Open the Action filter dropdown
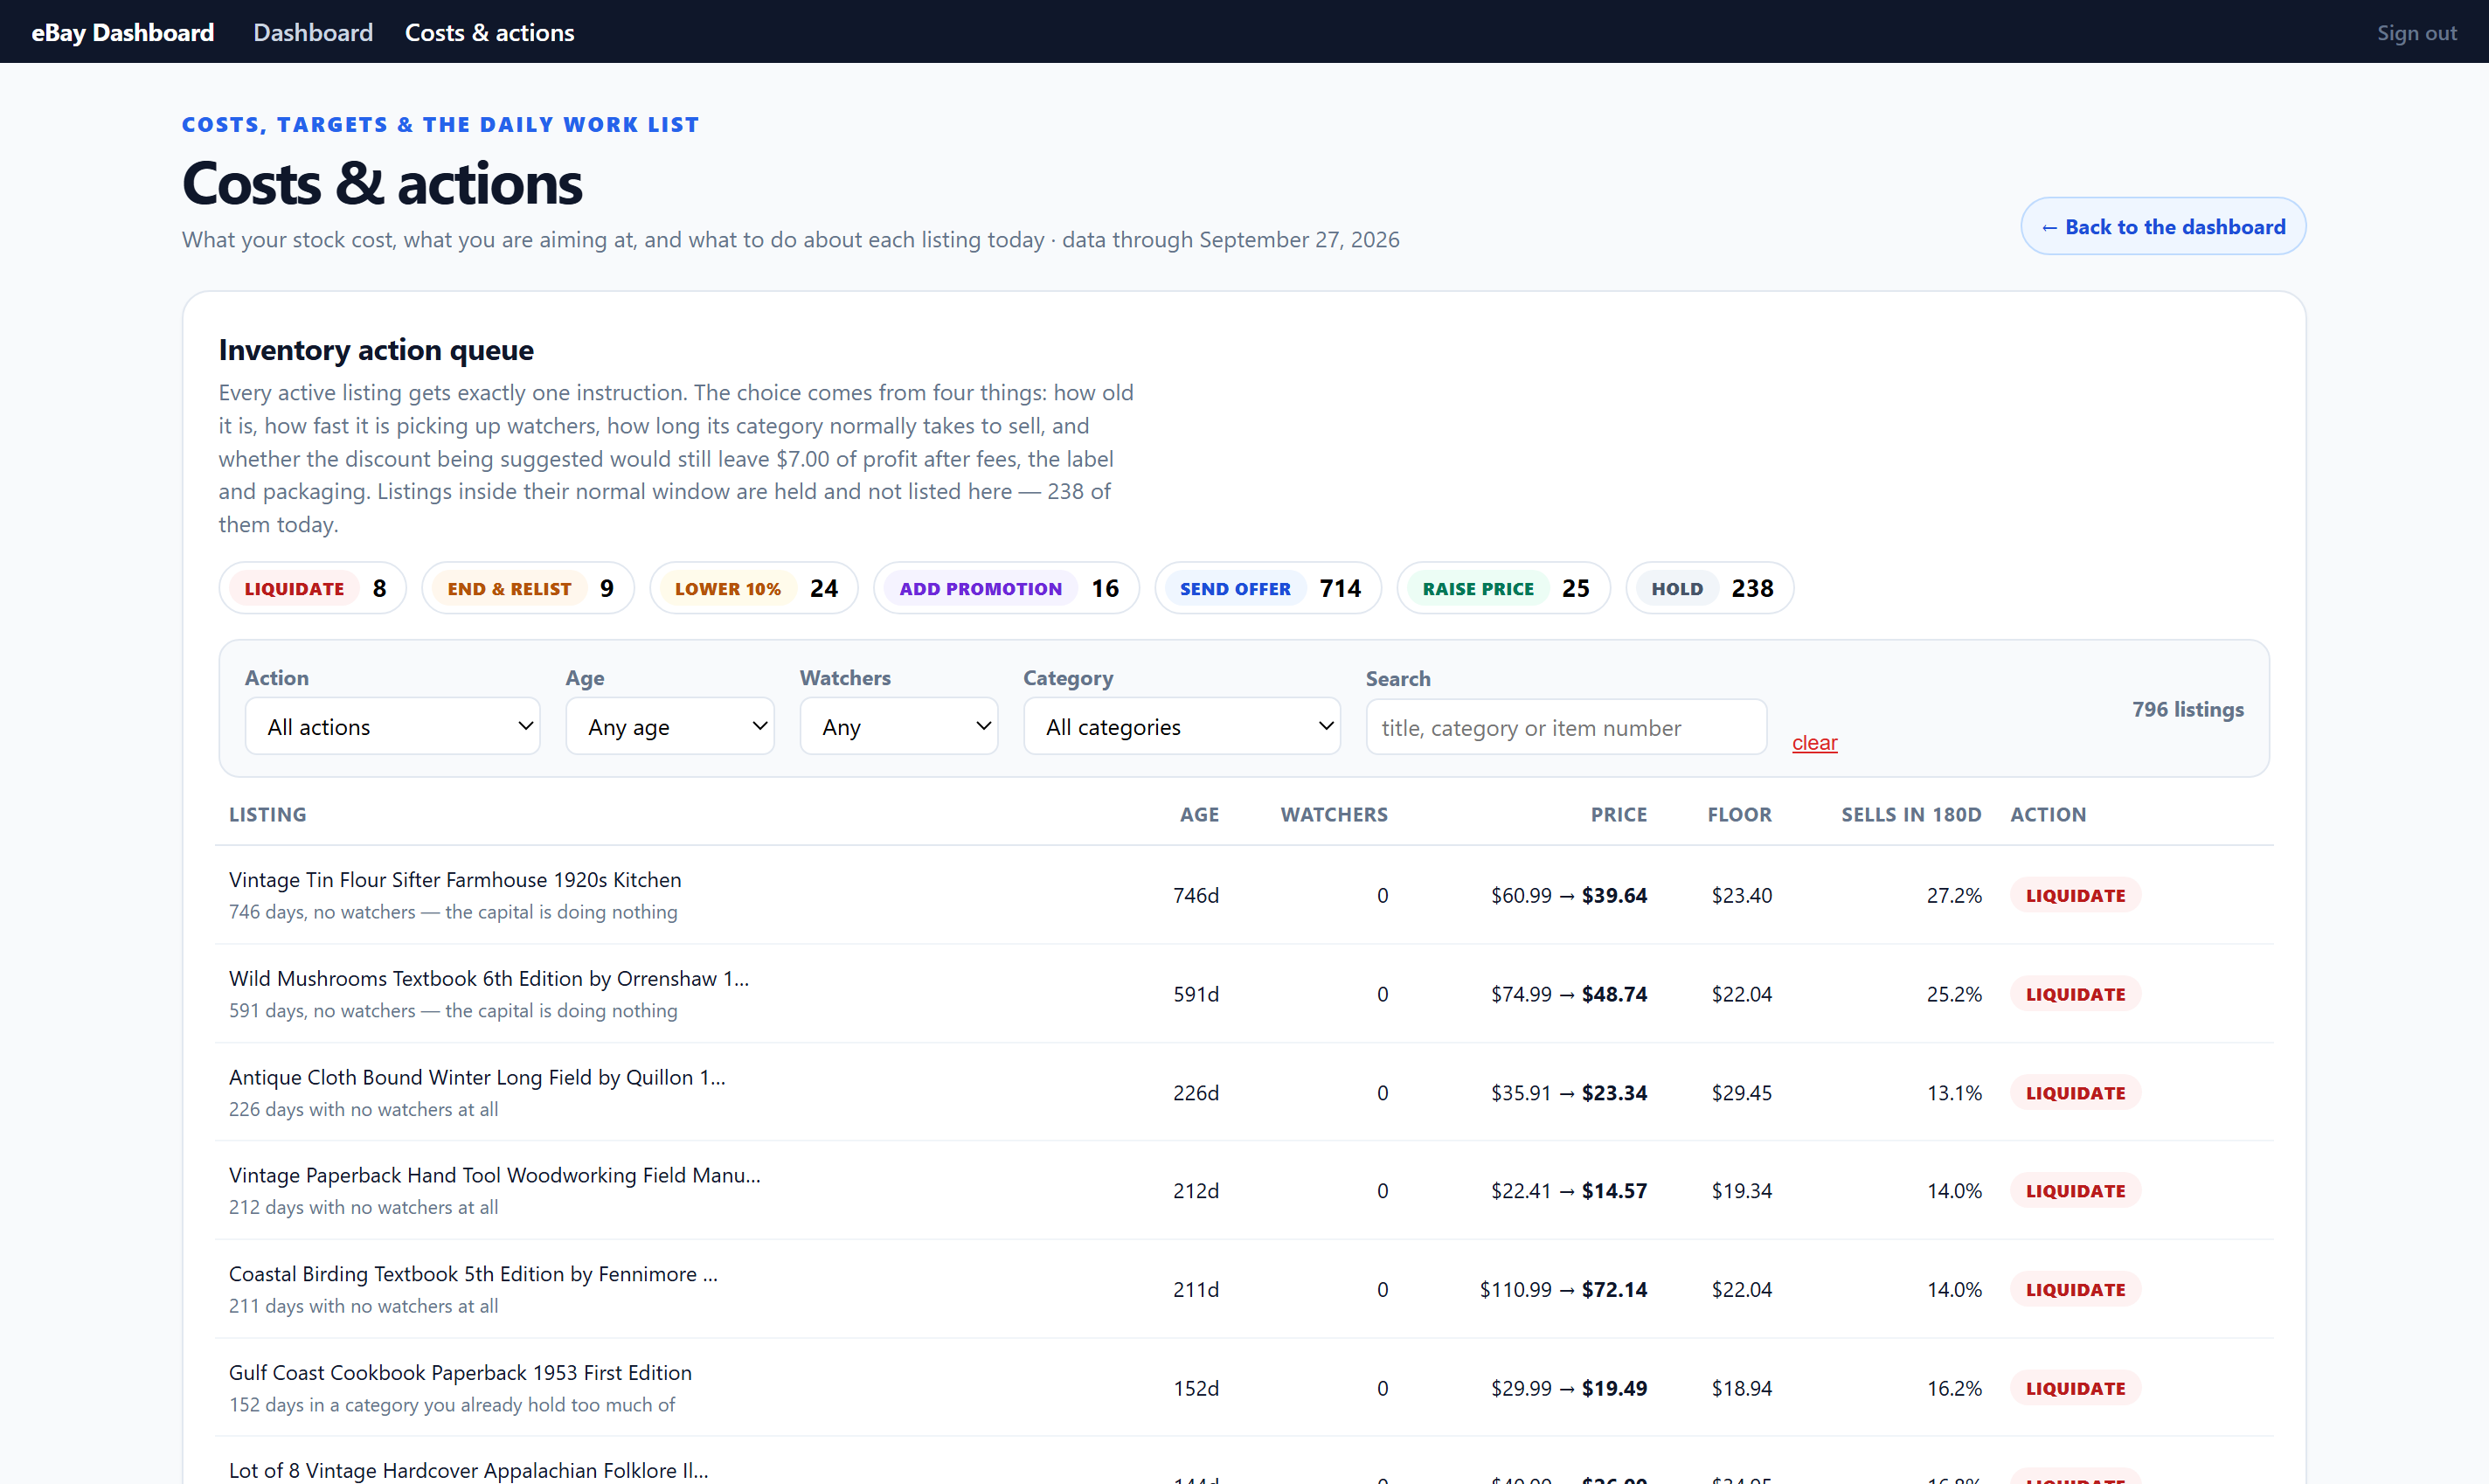2489x1484 pixels. [392, 726]
